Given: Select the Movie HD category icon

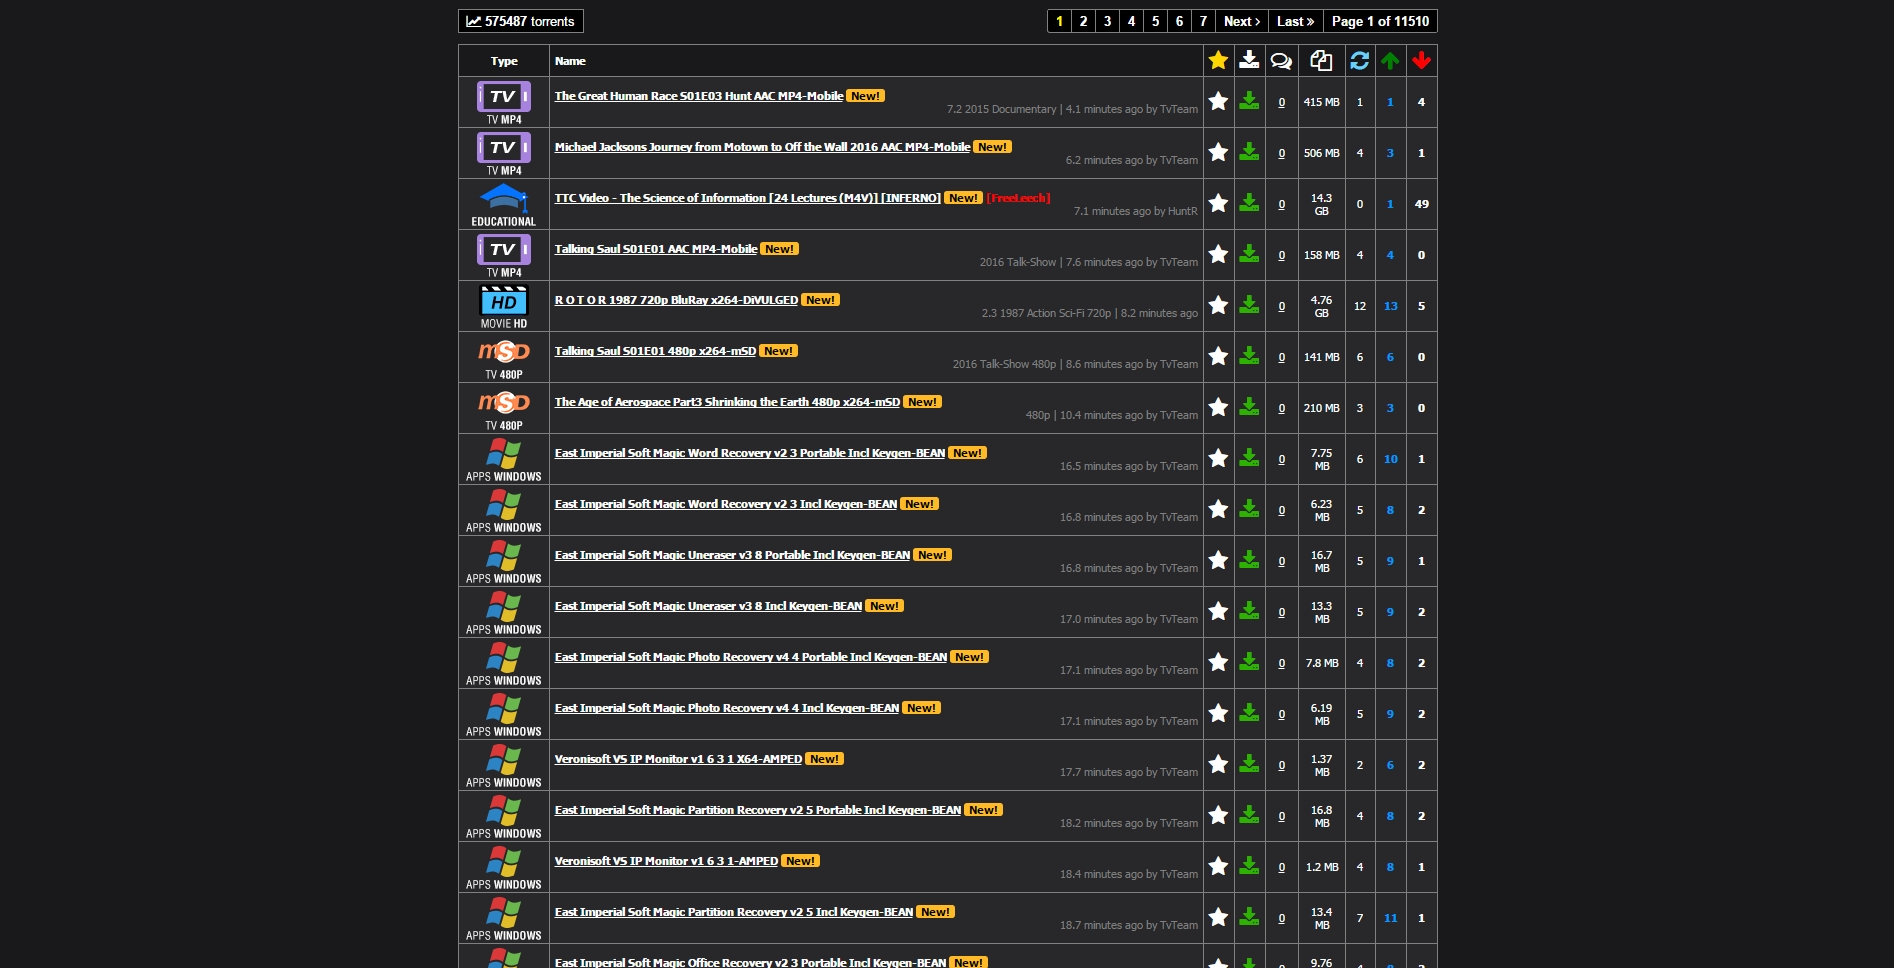Looking at the screenshot, I should (504, 301).
